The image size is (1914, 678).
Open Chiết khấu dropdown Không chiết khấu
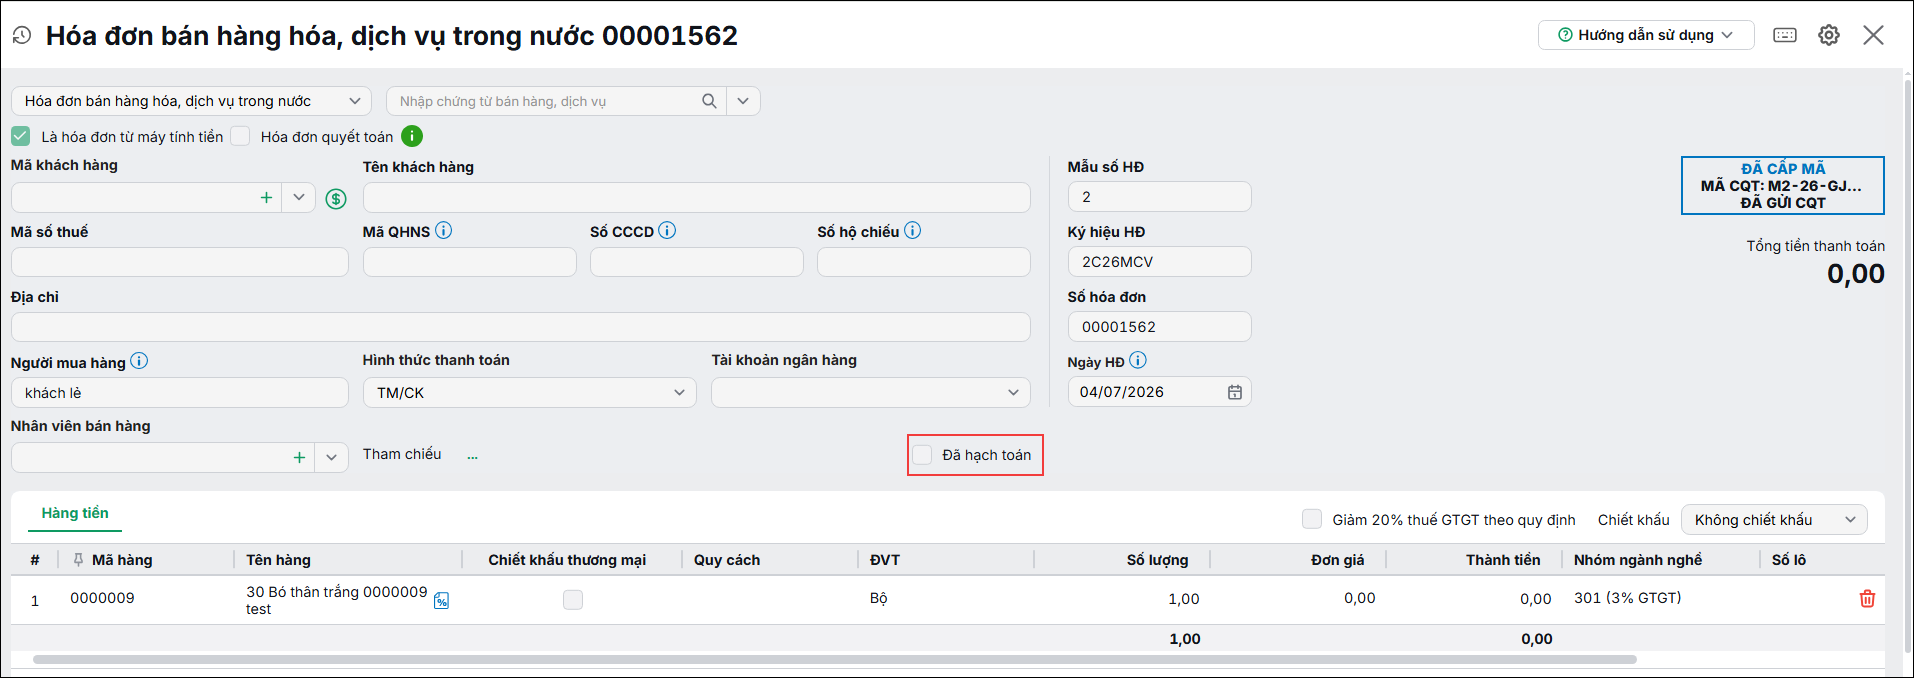(x=1775, y=519)
